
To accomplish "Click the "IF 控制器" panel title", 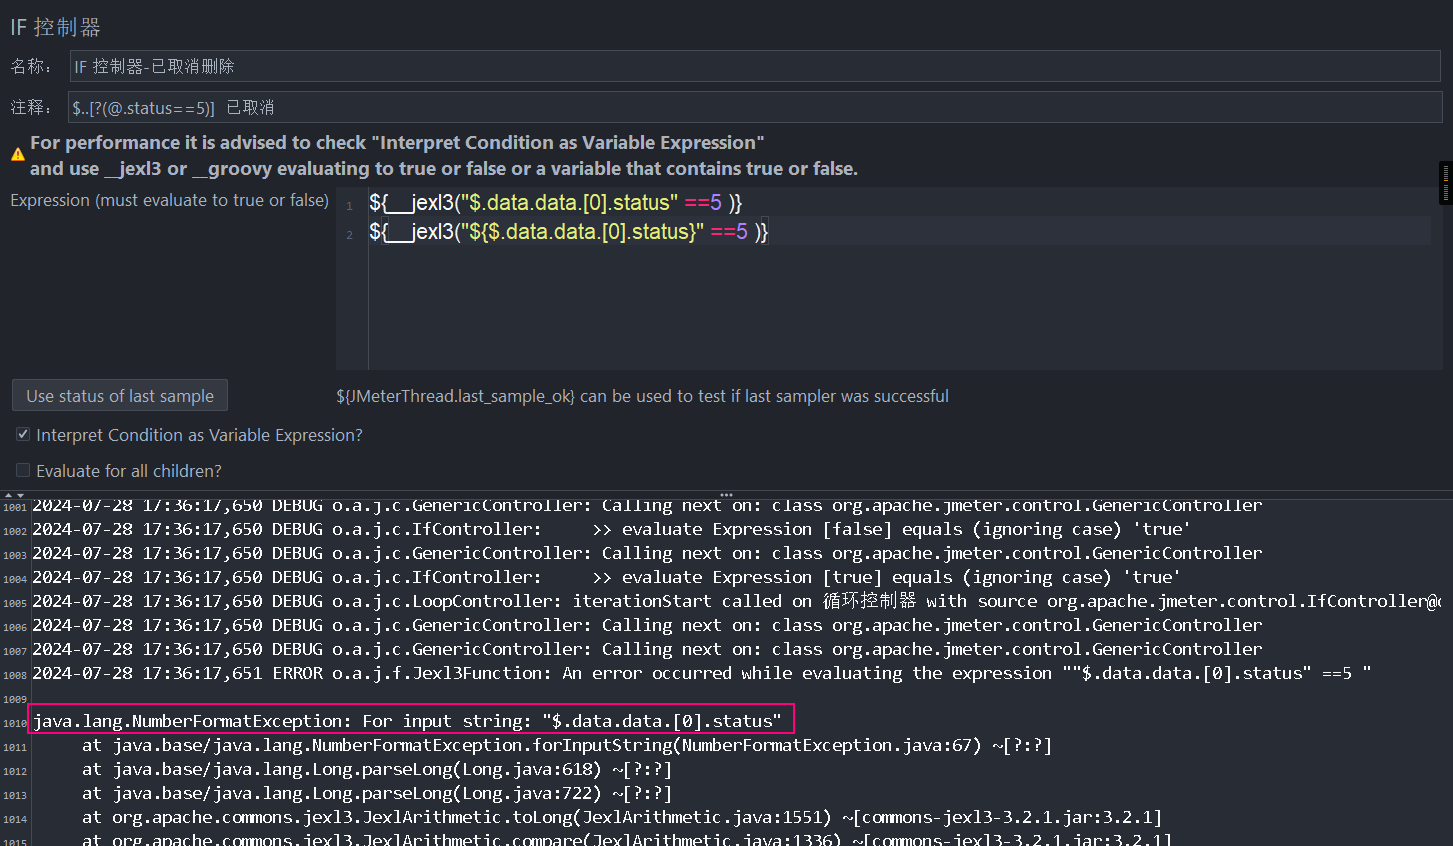I will [x=56, y=27].
